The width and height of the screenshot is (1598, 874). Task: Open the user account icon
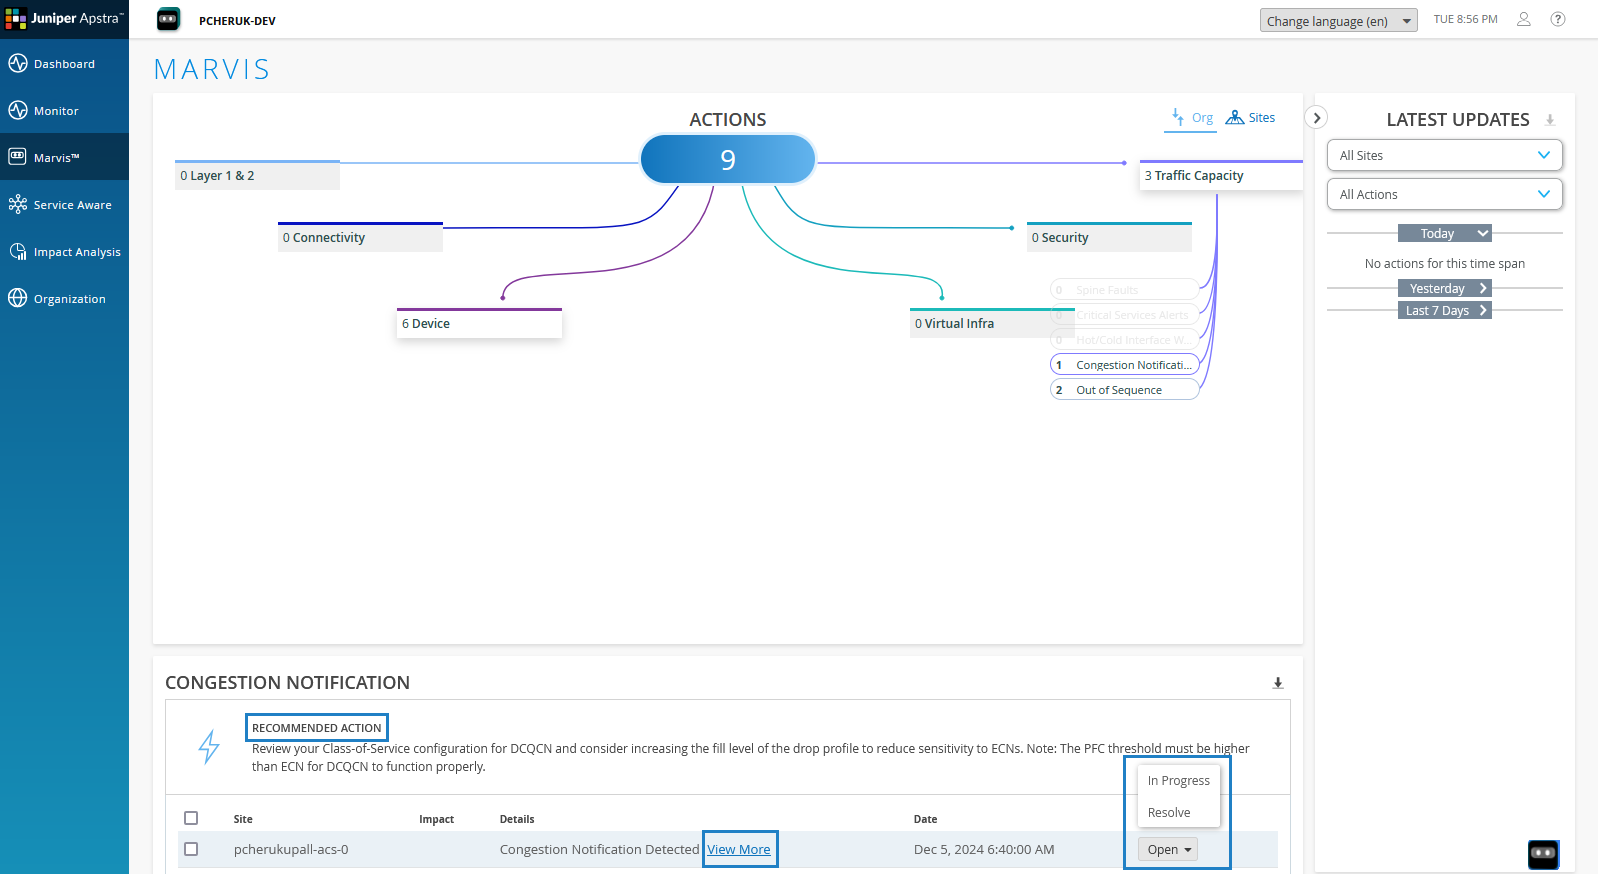(1524, 19)
